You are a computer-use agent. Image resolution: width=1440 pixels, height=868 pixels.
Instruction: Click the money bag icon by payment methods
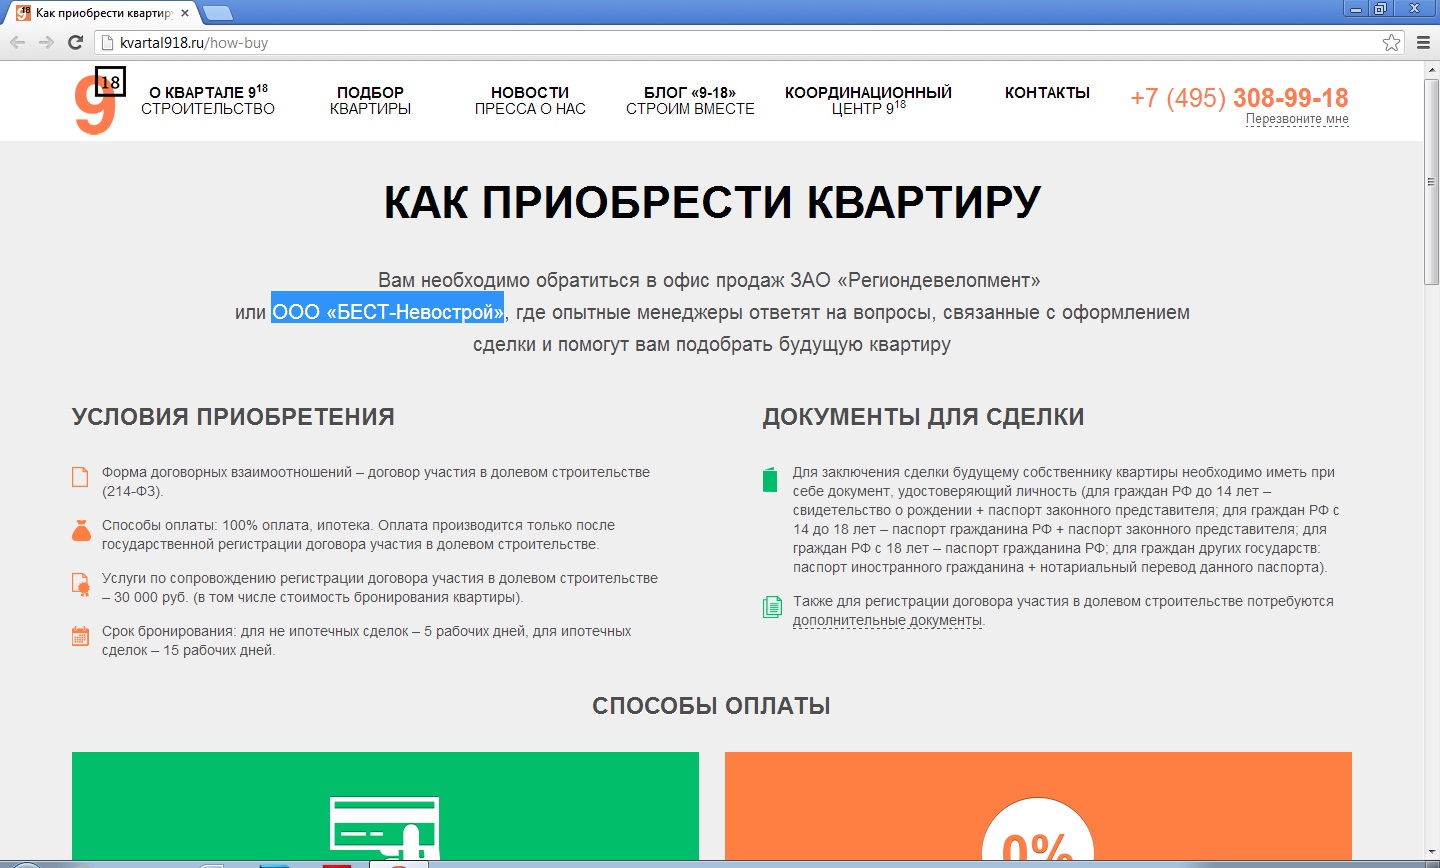tap(81, 530)
